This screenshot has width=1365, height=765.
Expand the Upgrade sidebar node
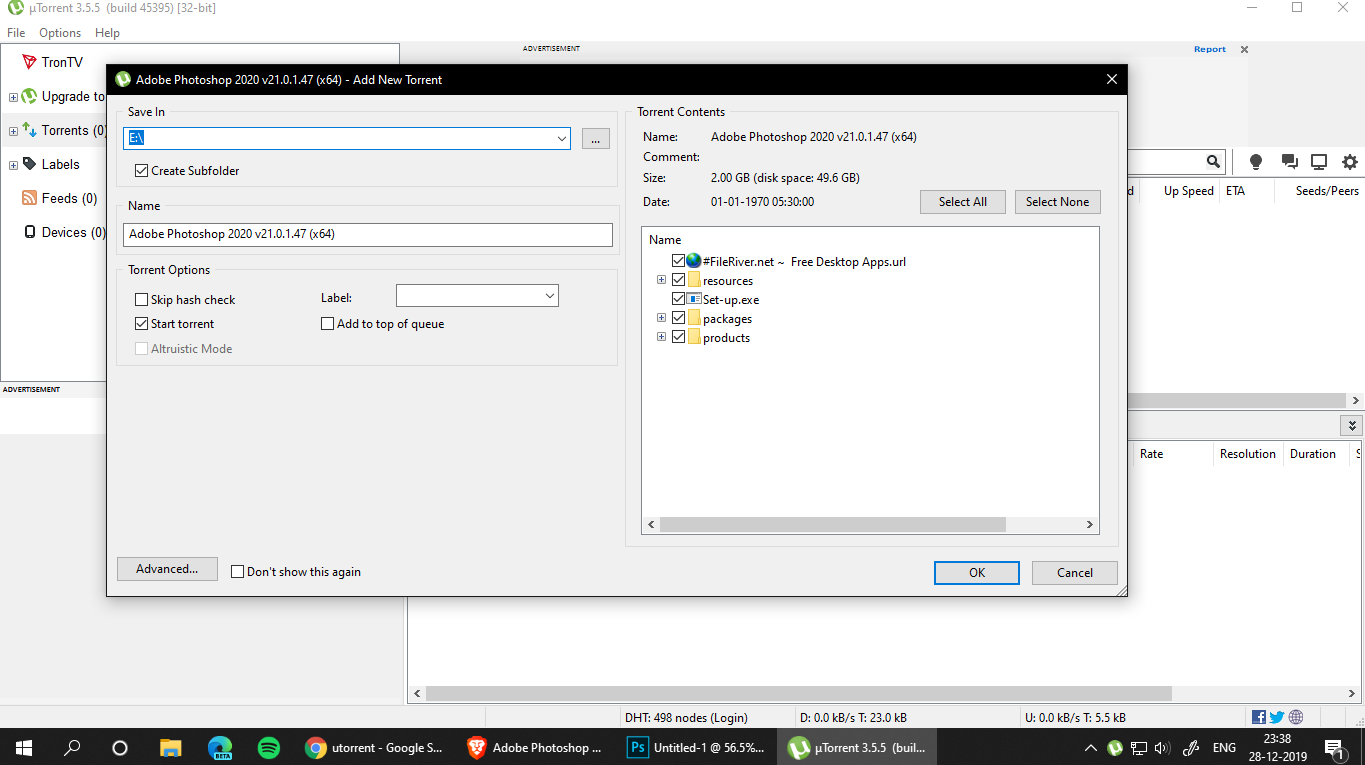13,97
